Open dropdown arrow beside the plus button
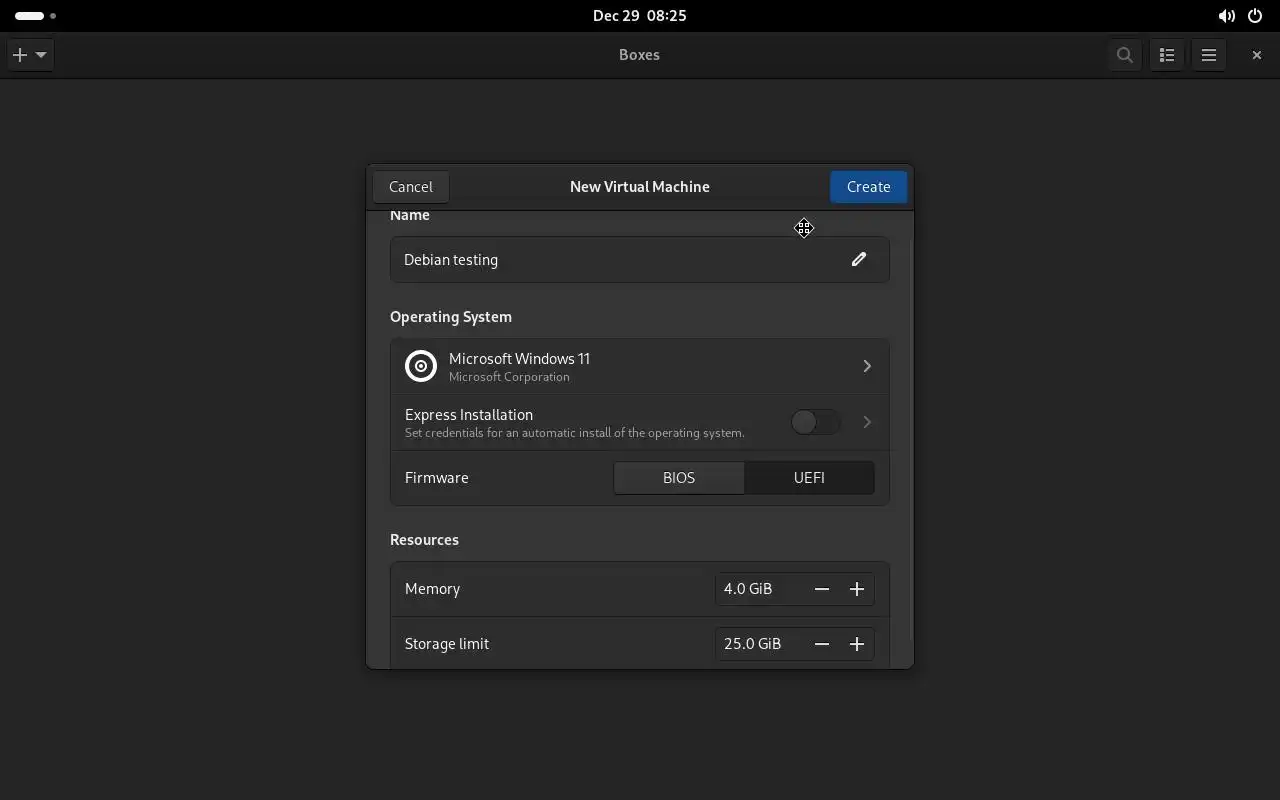 41,55
